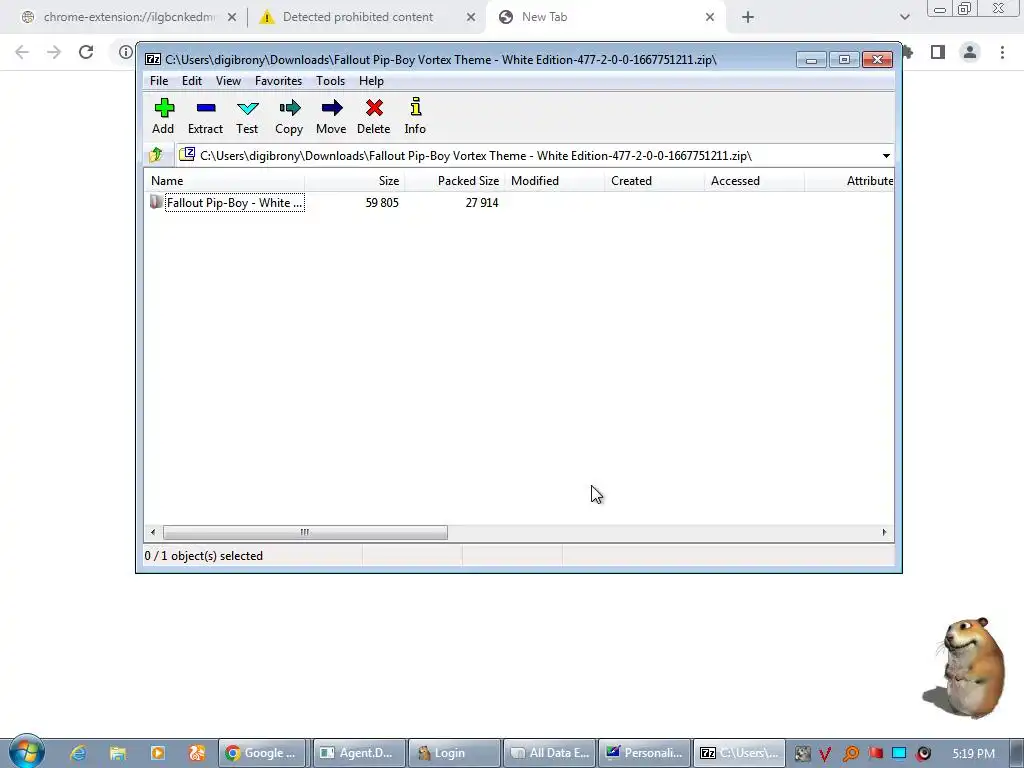
Task: Toggle the Chrome side panel icon
Action: click(938, 52)
